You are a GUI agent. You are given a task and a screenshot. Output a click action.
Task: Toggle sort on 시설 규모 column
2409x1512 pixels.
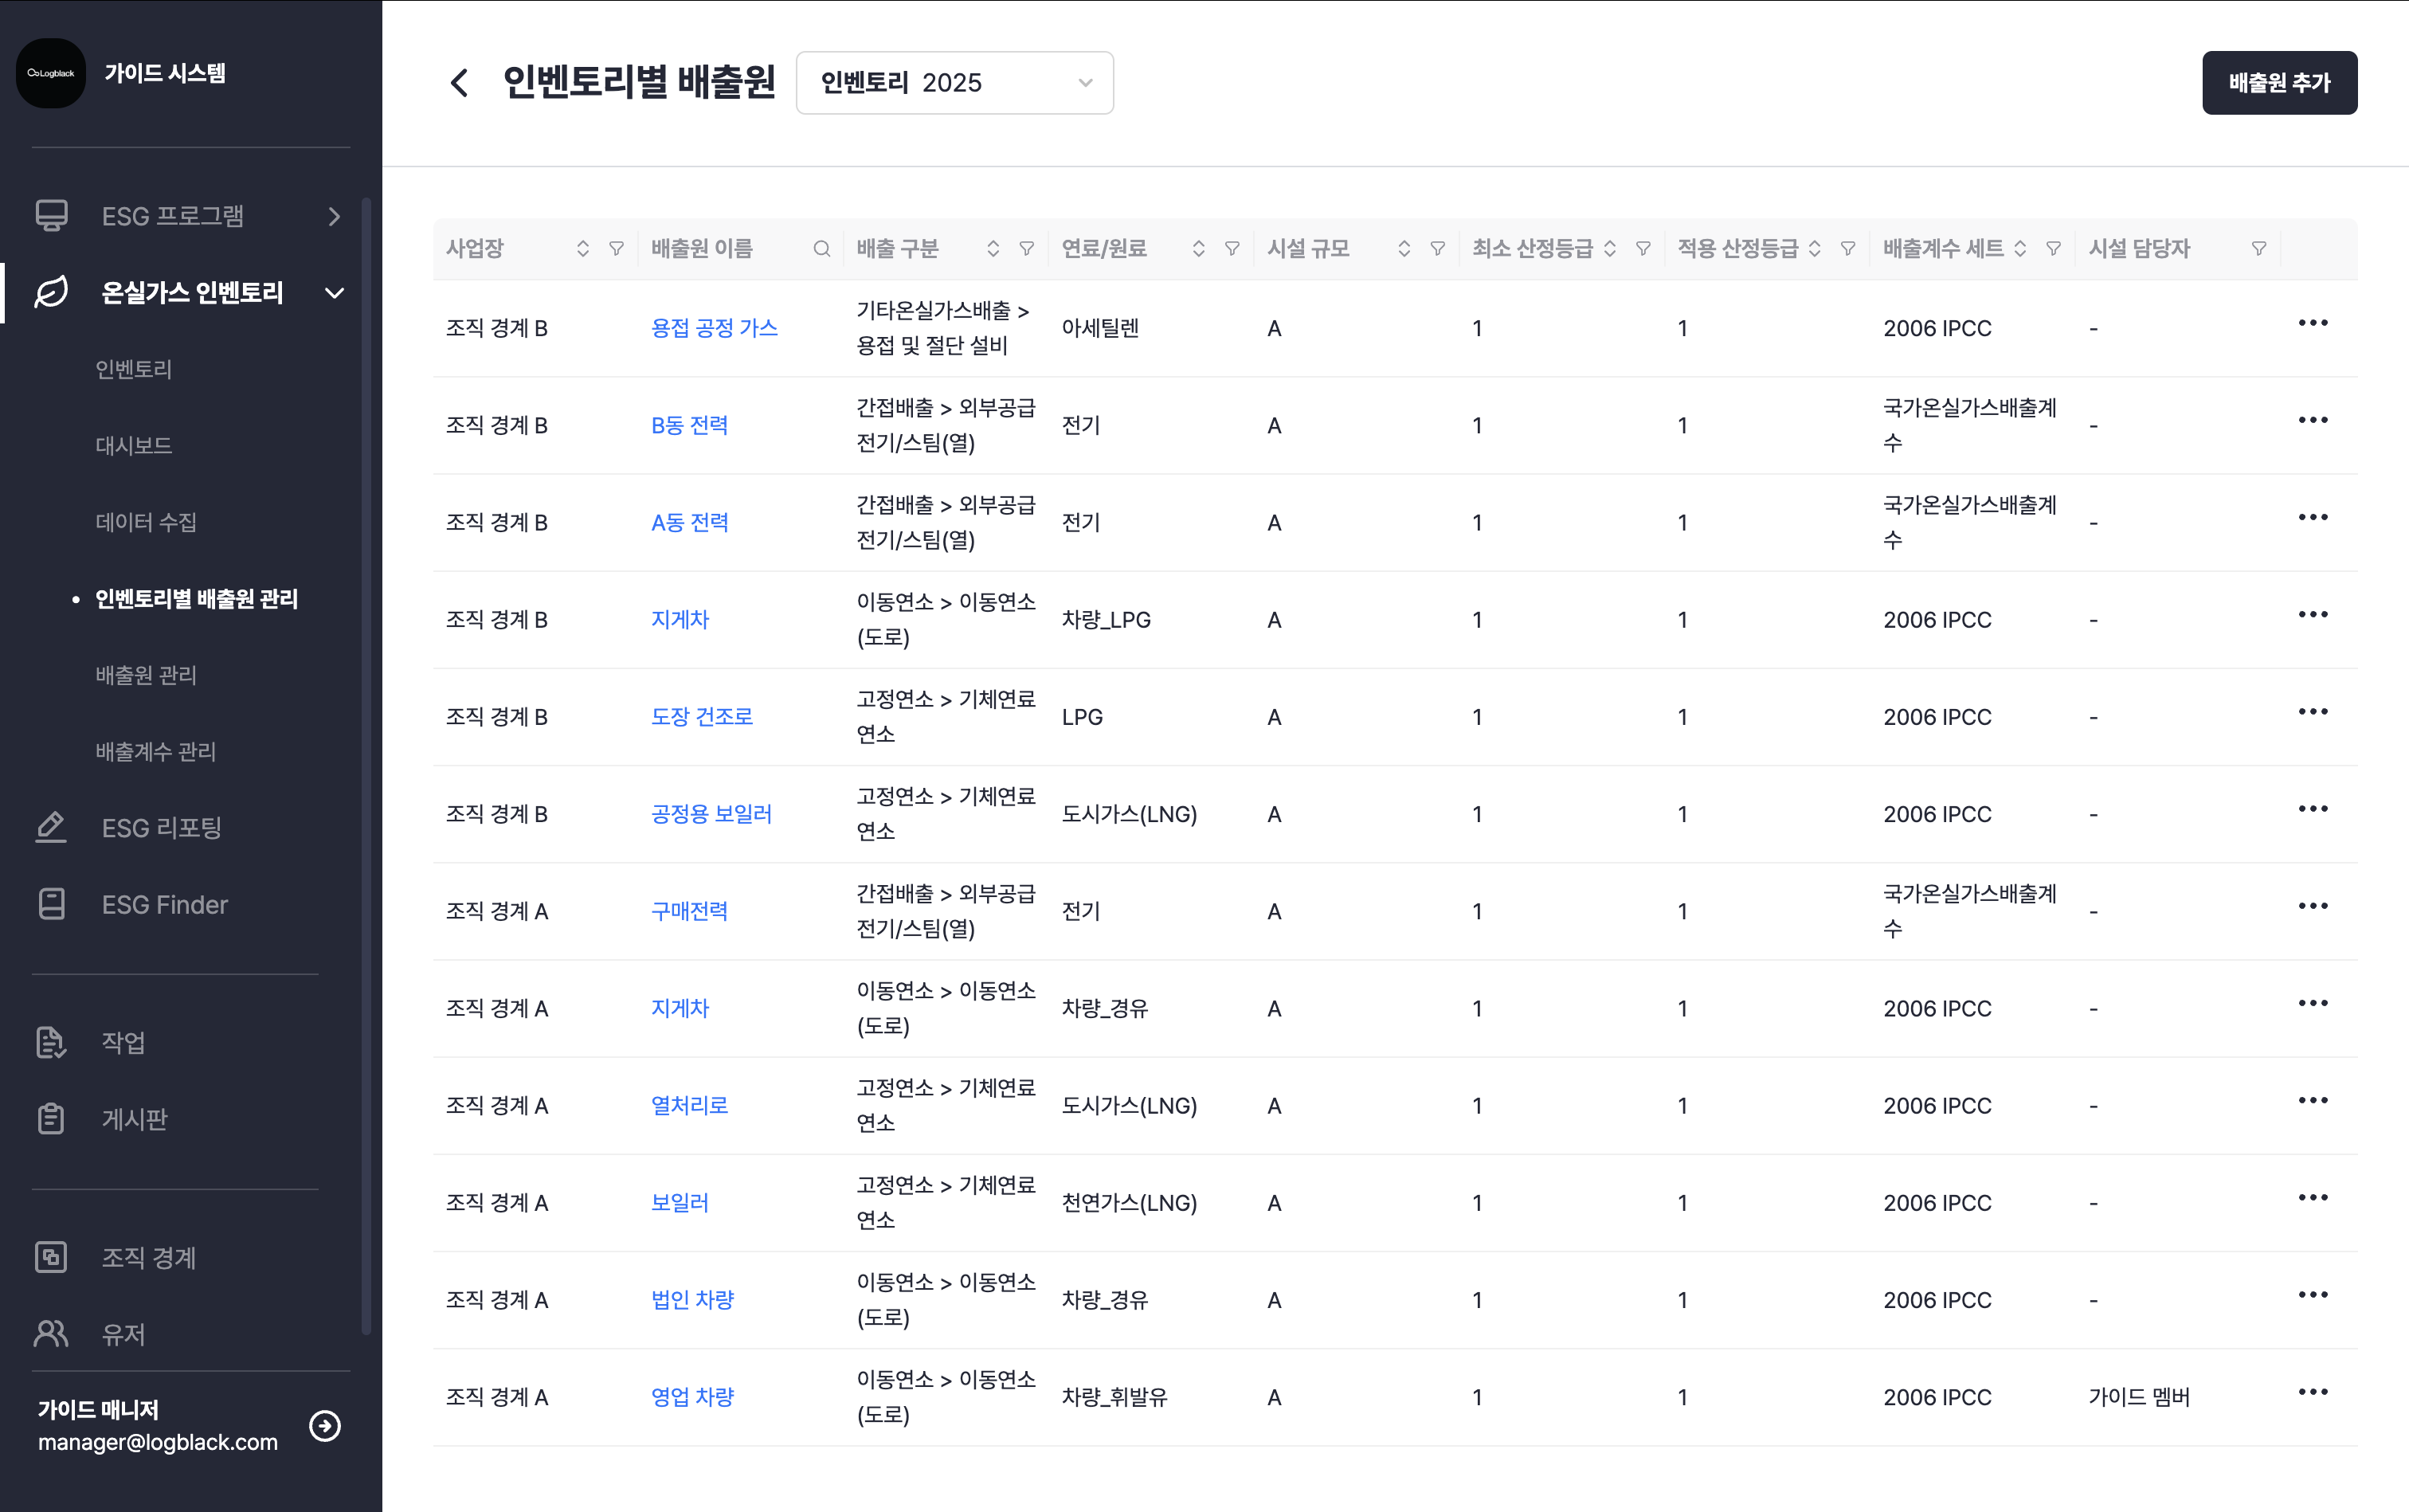click(x=1404, y=249)
